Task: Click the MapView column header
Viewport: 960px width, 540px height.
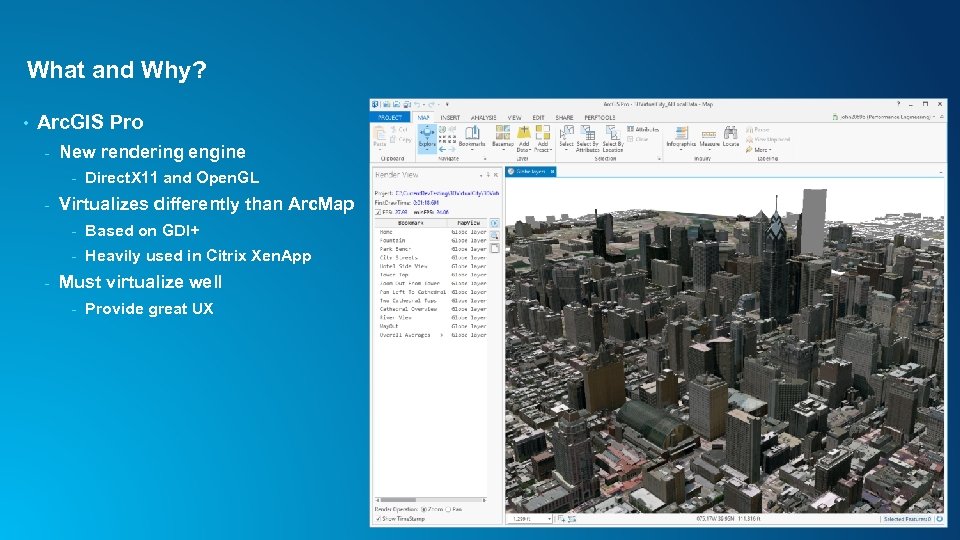Action: pyautogui.click(x=467, y=223)
